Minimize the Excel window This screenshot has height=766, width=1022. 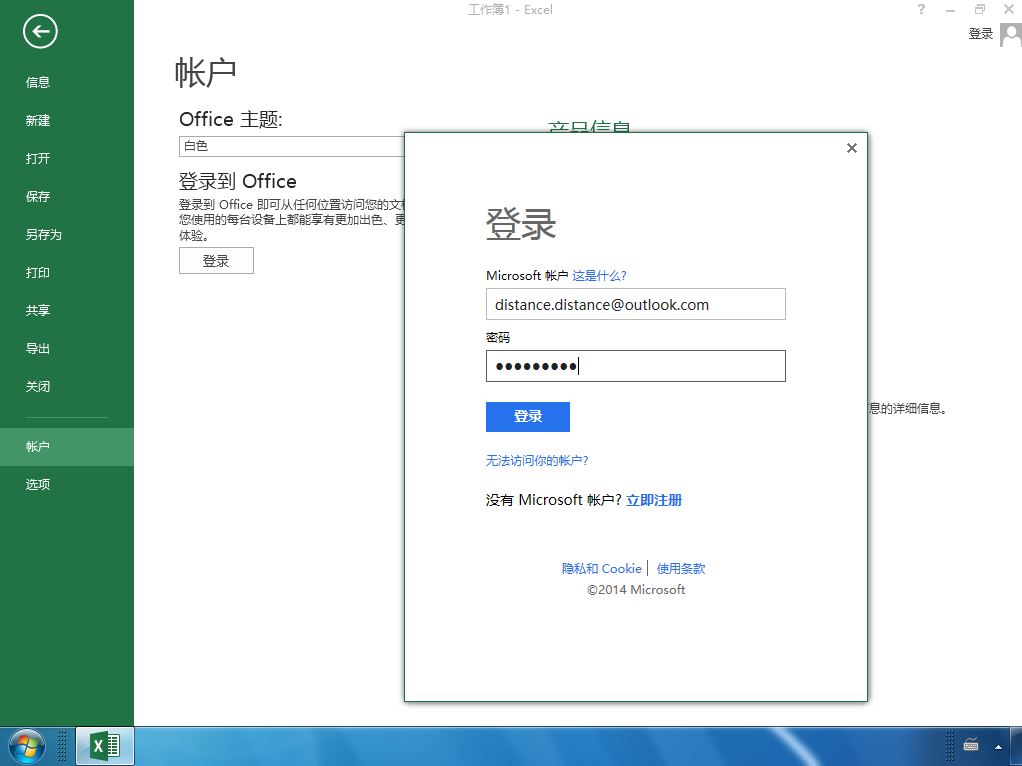(950, 10)
